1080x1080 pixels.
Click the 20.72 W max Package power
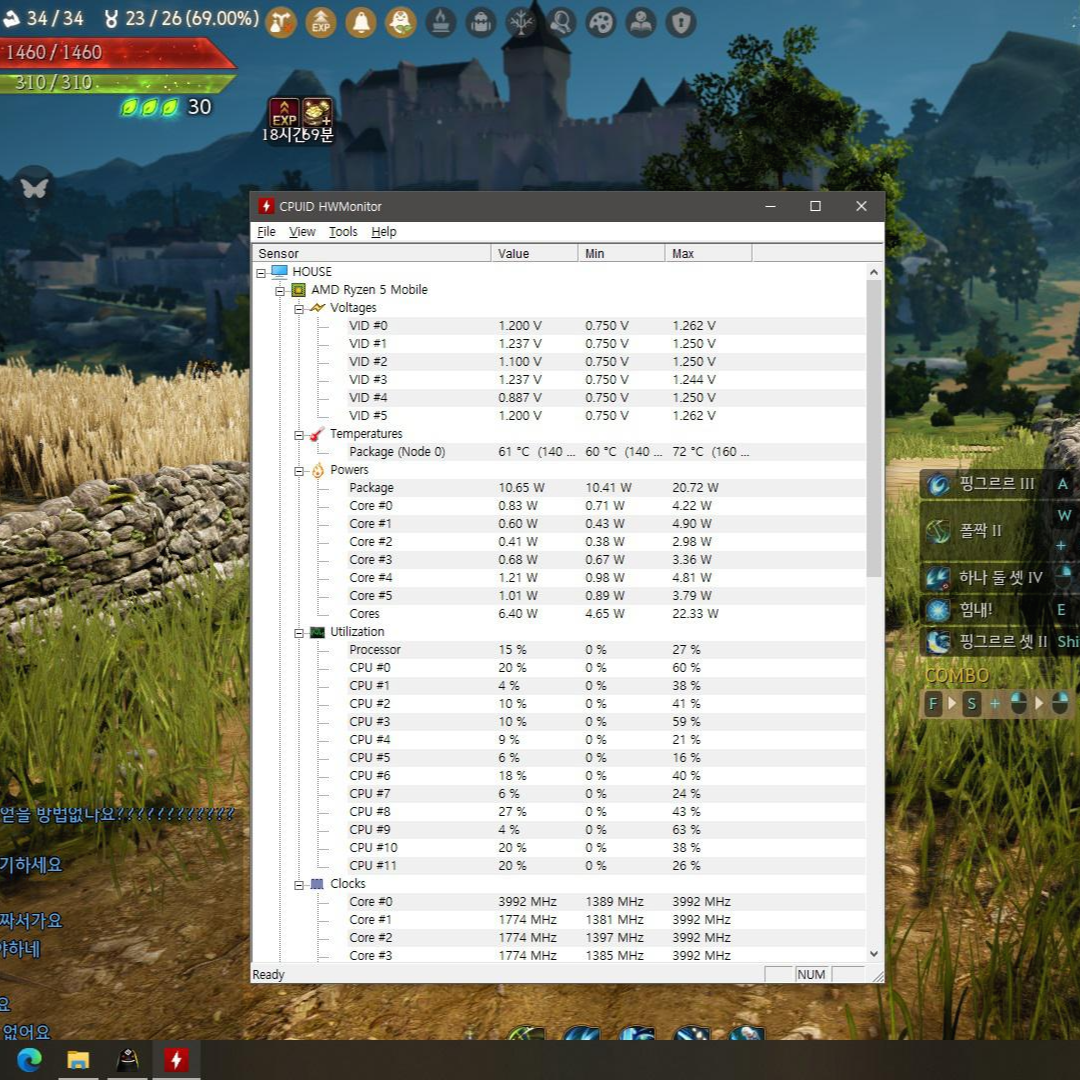click(695, 488)
